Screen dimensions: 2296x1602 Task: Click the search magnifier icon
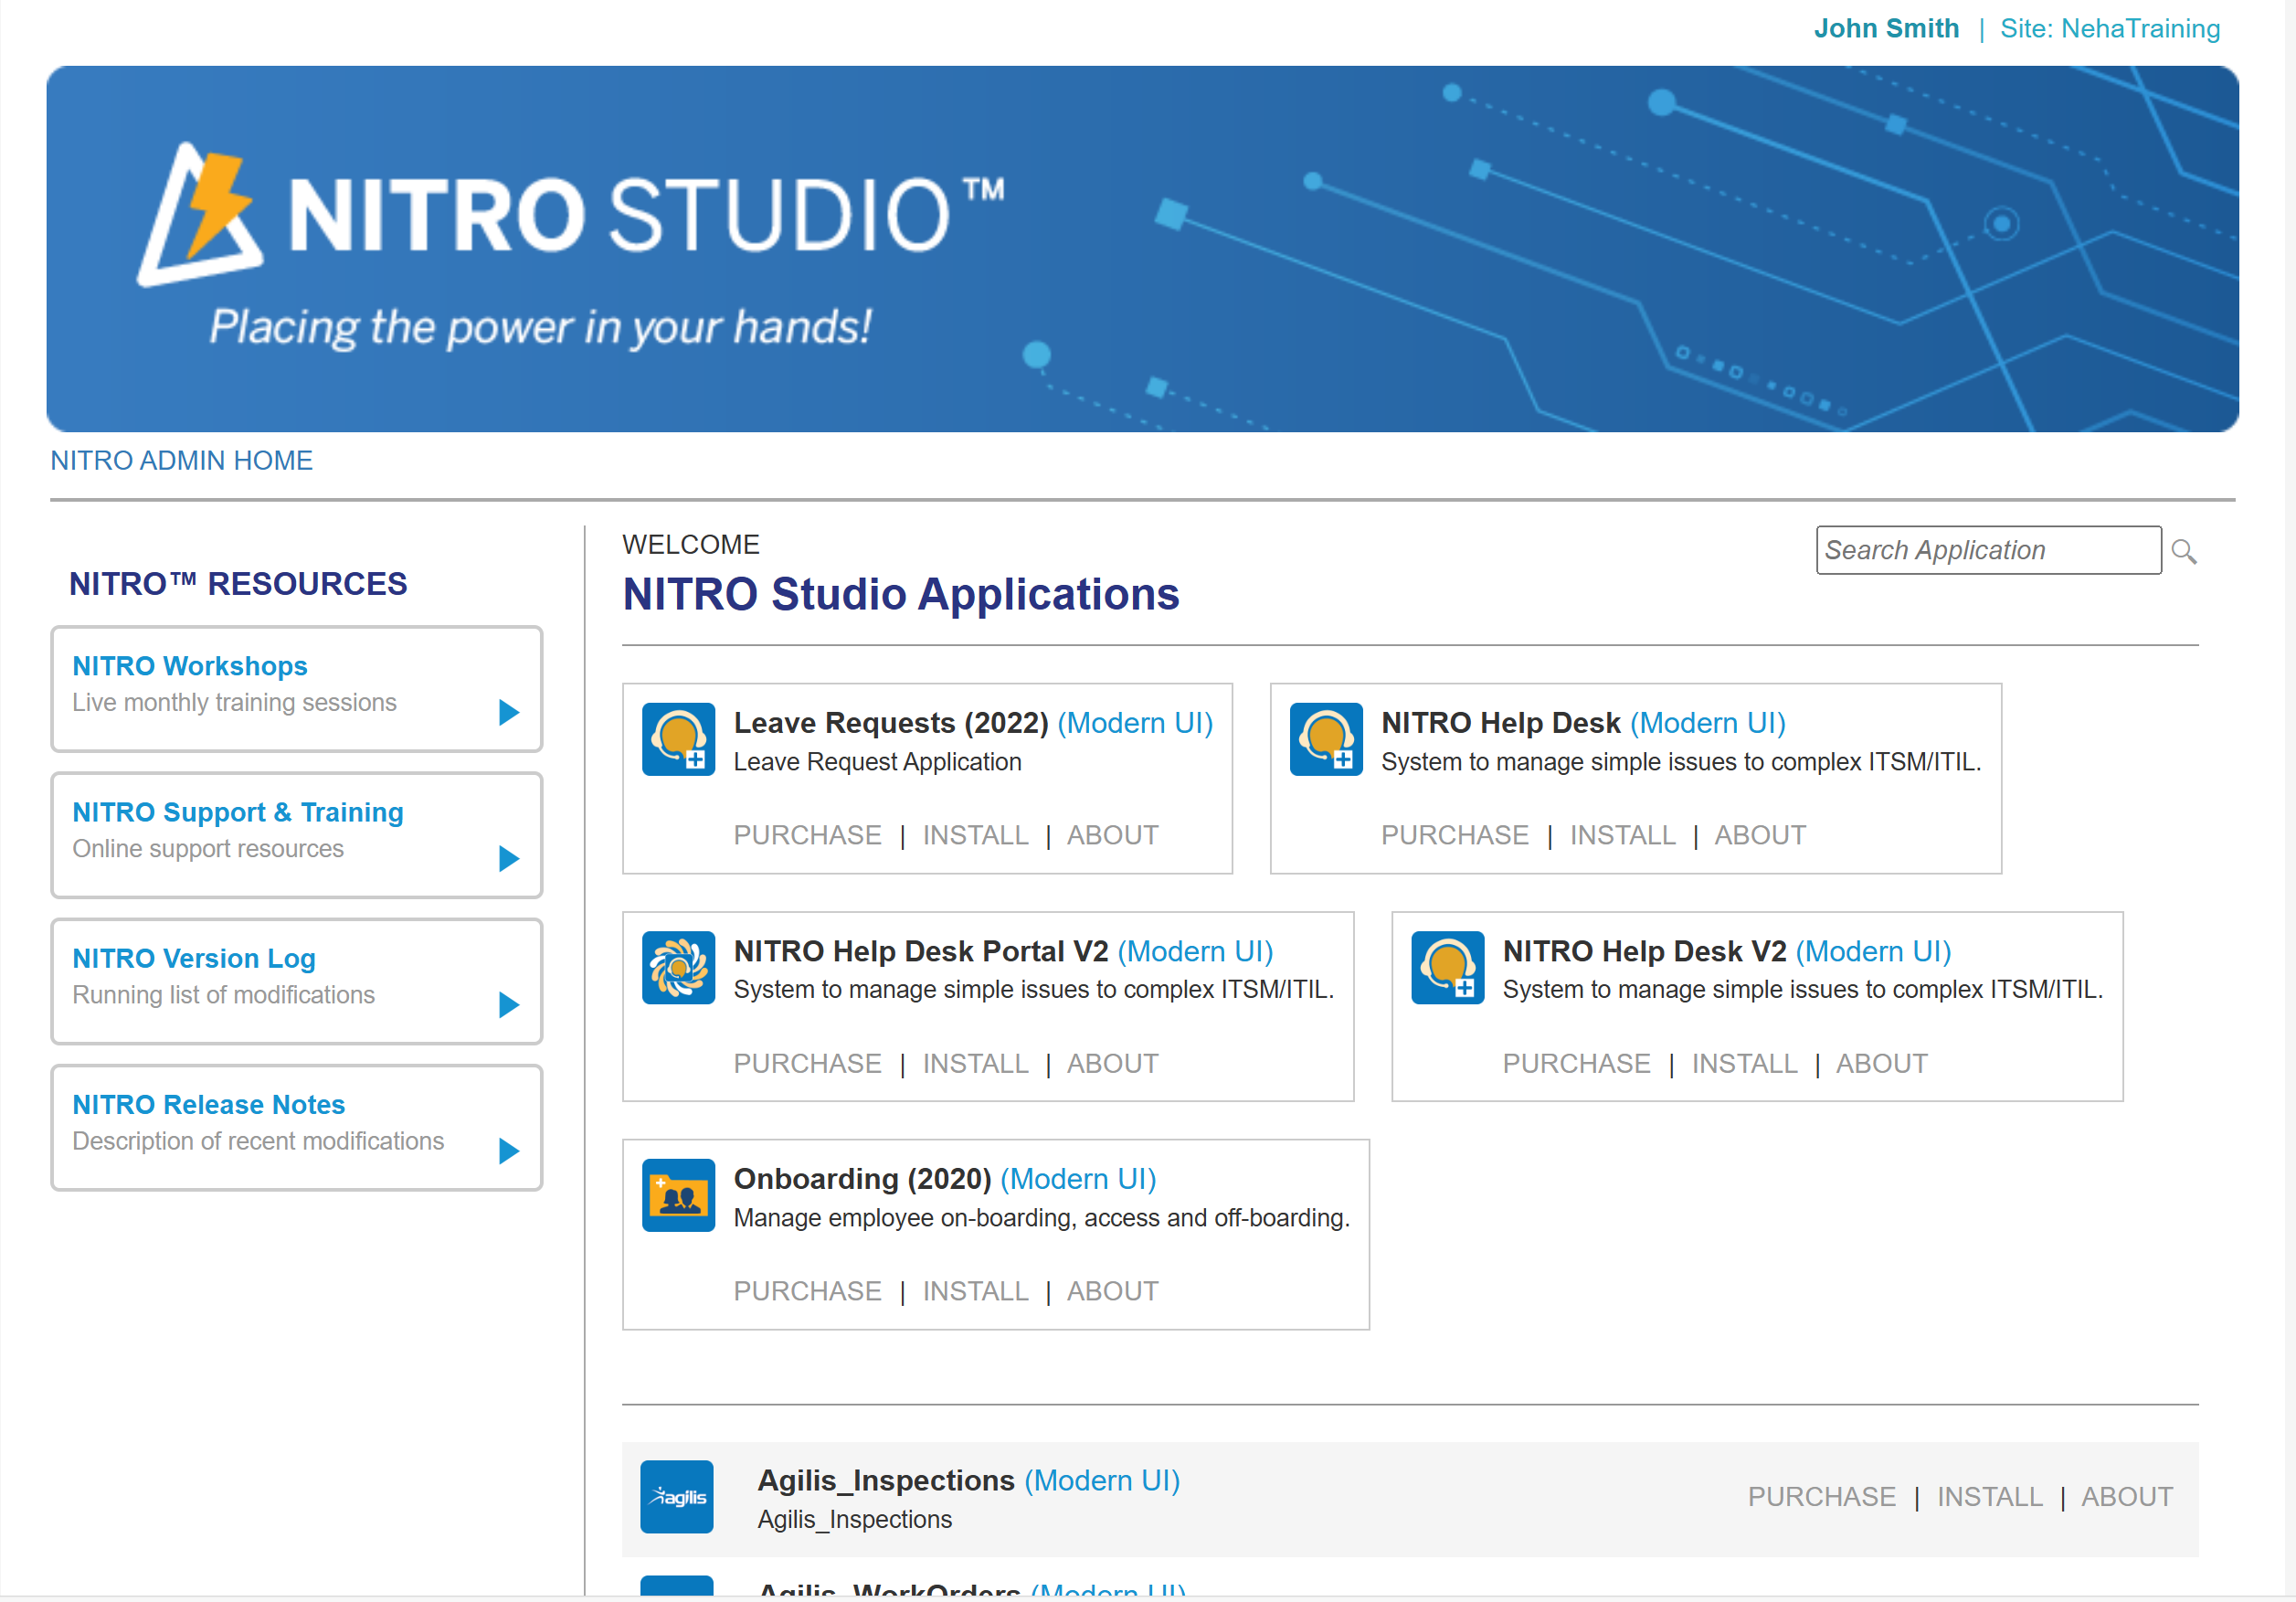coord(2184,552)
